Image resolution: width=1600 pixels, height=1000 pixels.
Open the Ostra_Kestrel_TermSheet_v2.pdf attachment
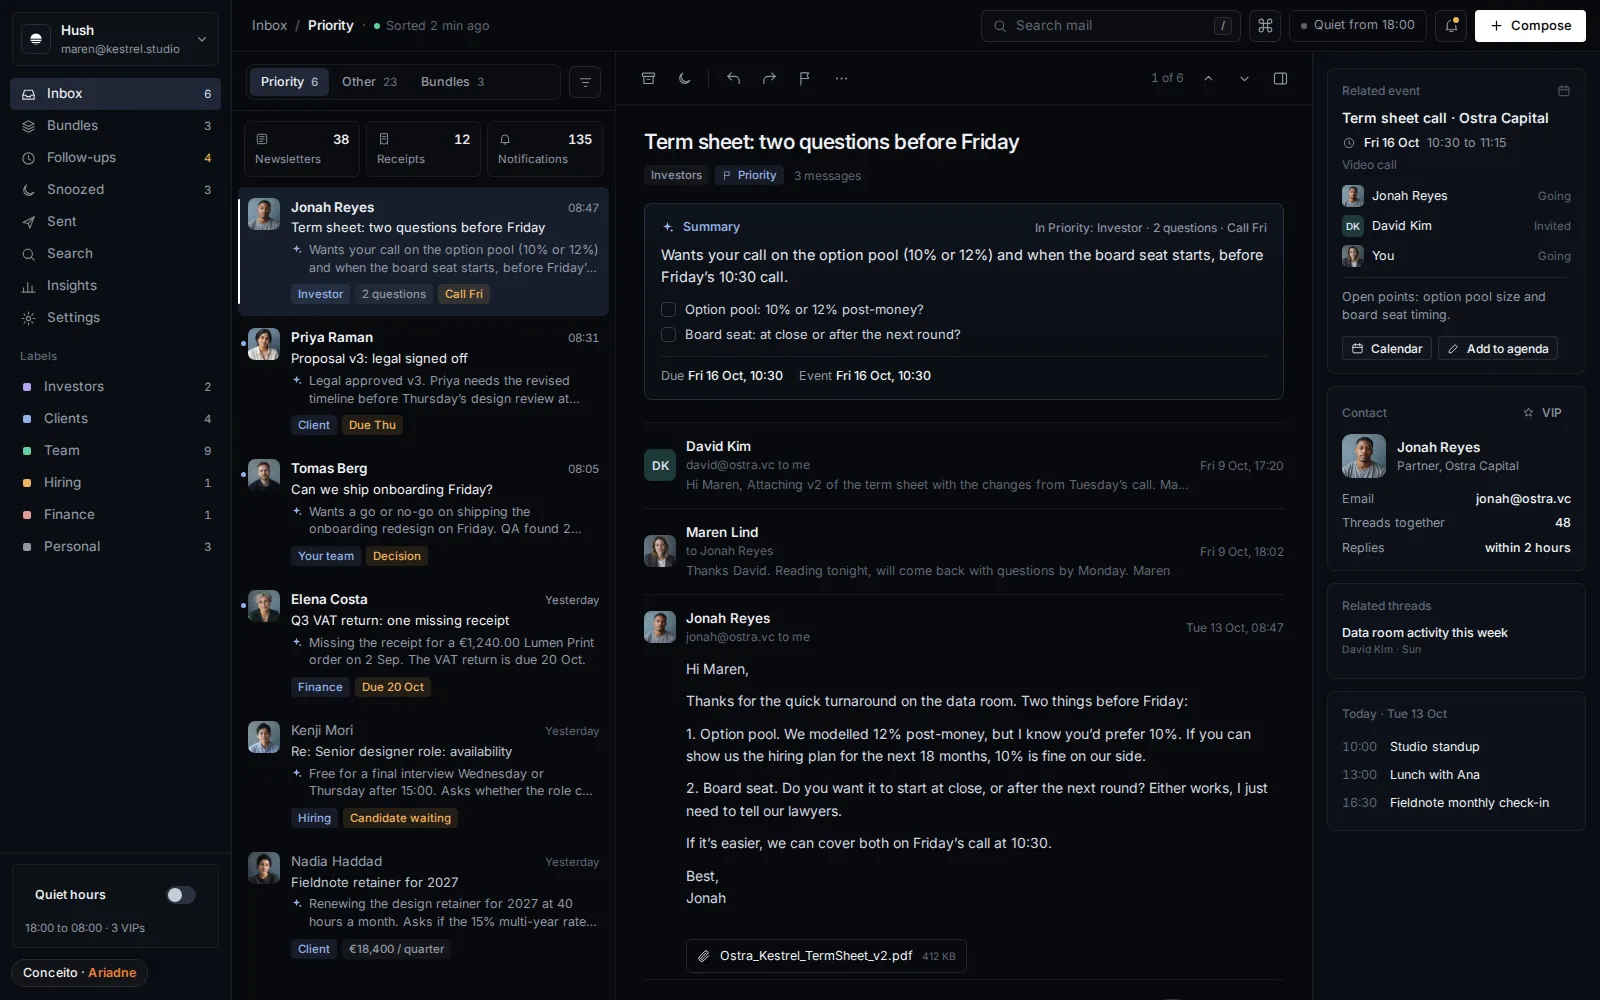click(826, 956)
